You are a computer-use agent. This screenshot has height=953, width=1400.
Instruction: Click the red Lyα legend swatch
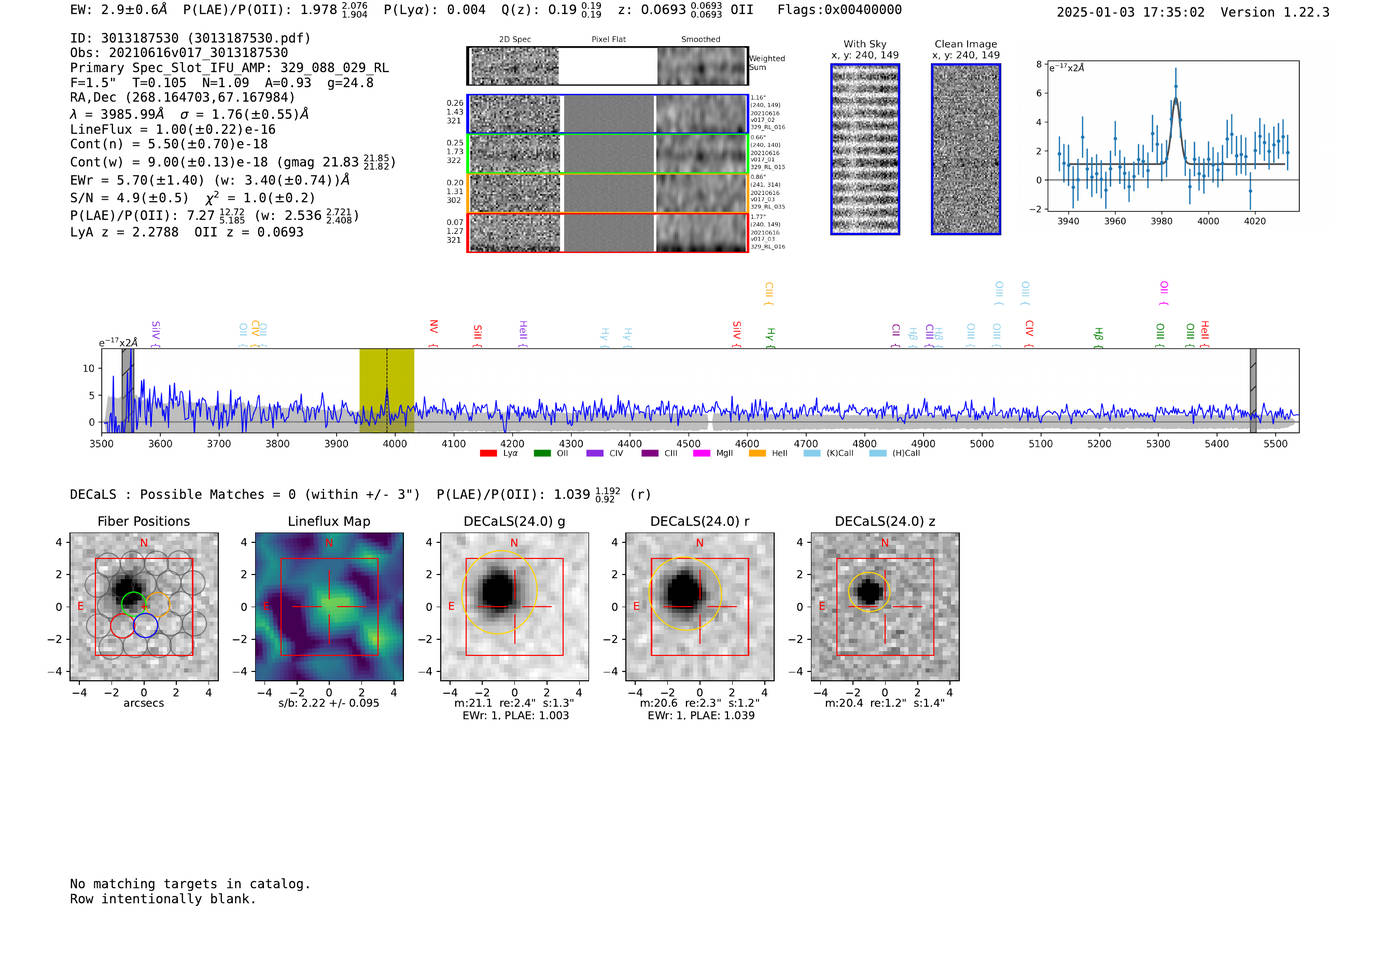488,454
